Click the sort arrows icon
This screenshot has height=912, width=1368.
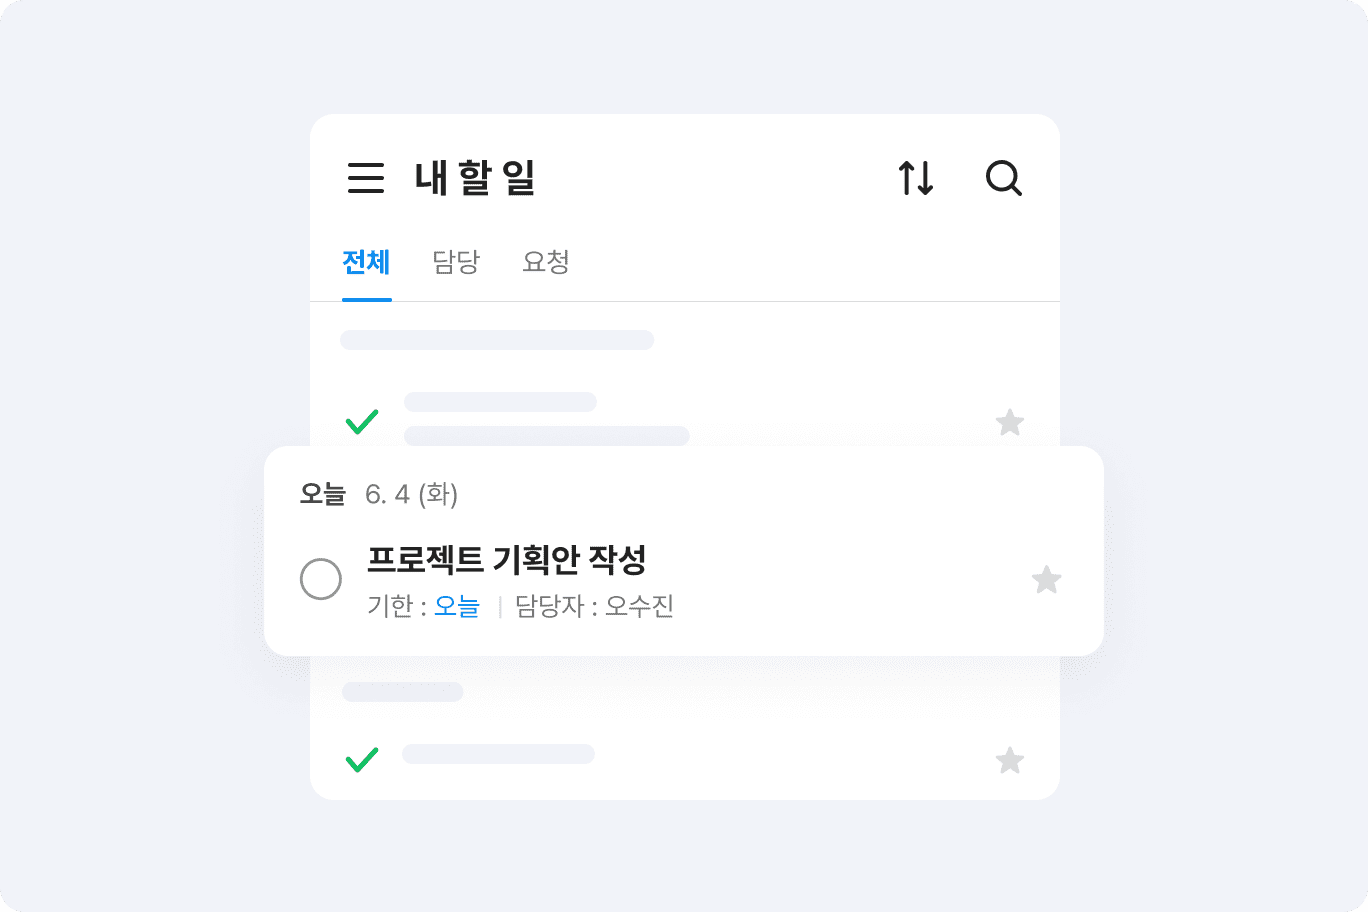coord(915,178)
